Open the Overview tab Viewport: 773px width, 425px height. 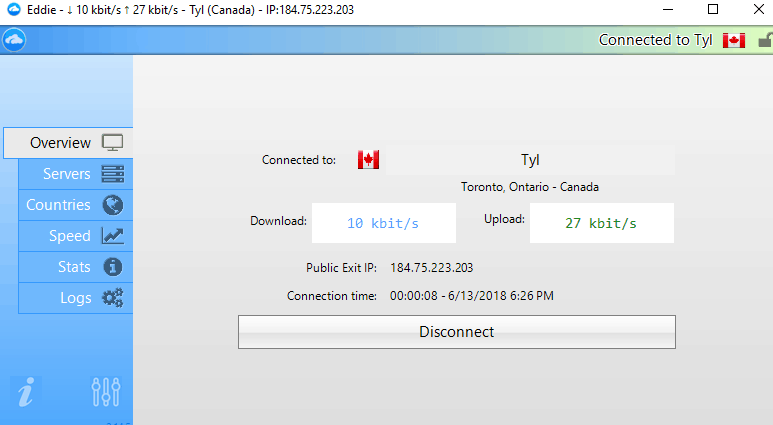68,143
